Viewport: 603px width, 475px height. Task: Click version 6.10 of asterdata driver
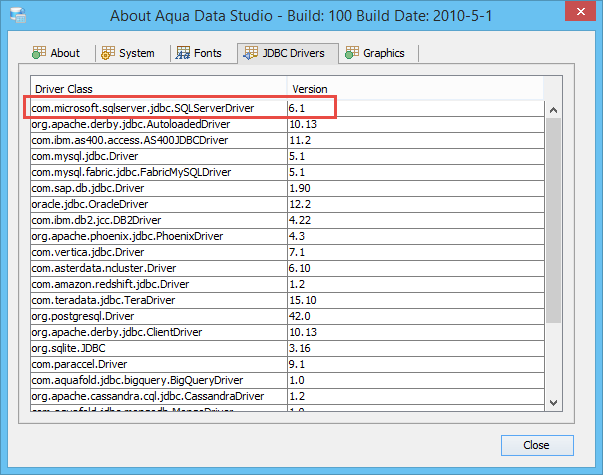click(x=300, y=268)
